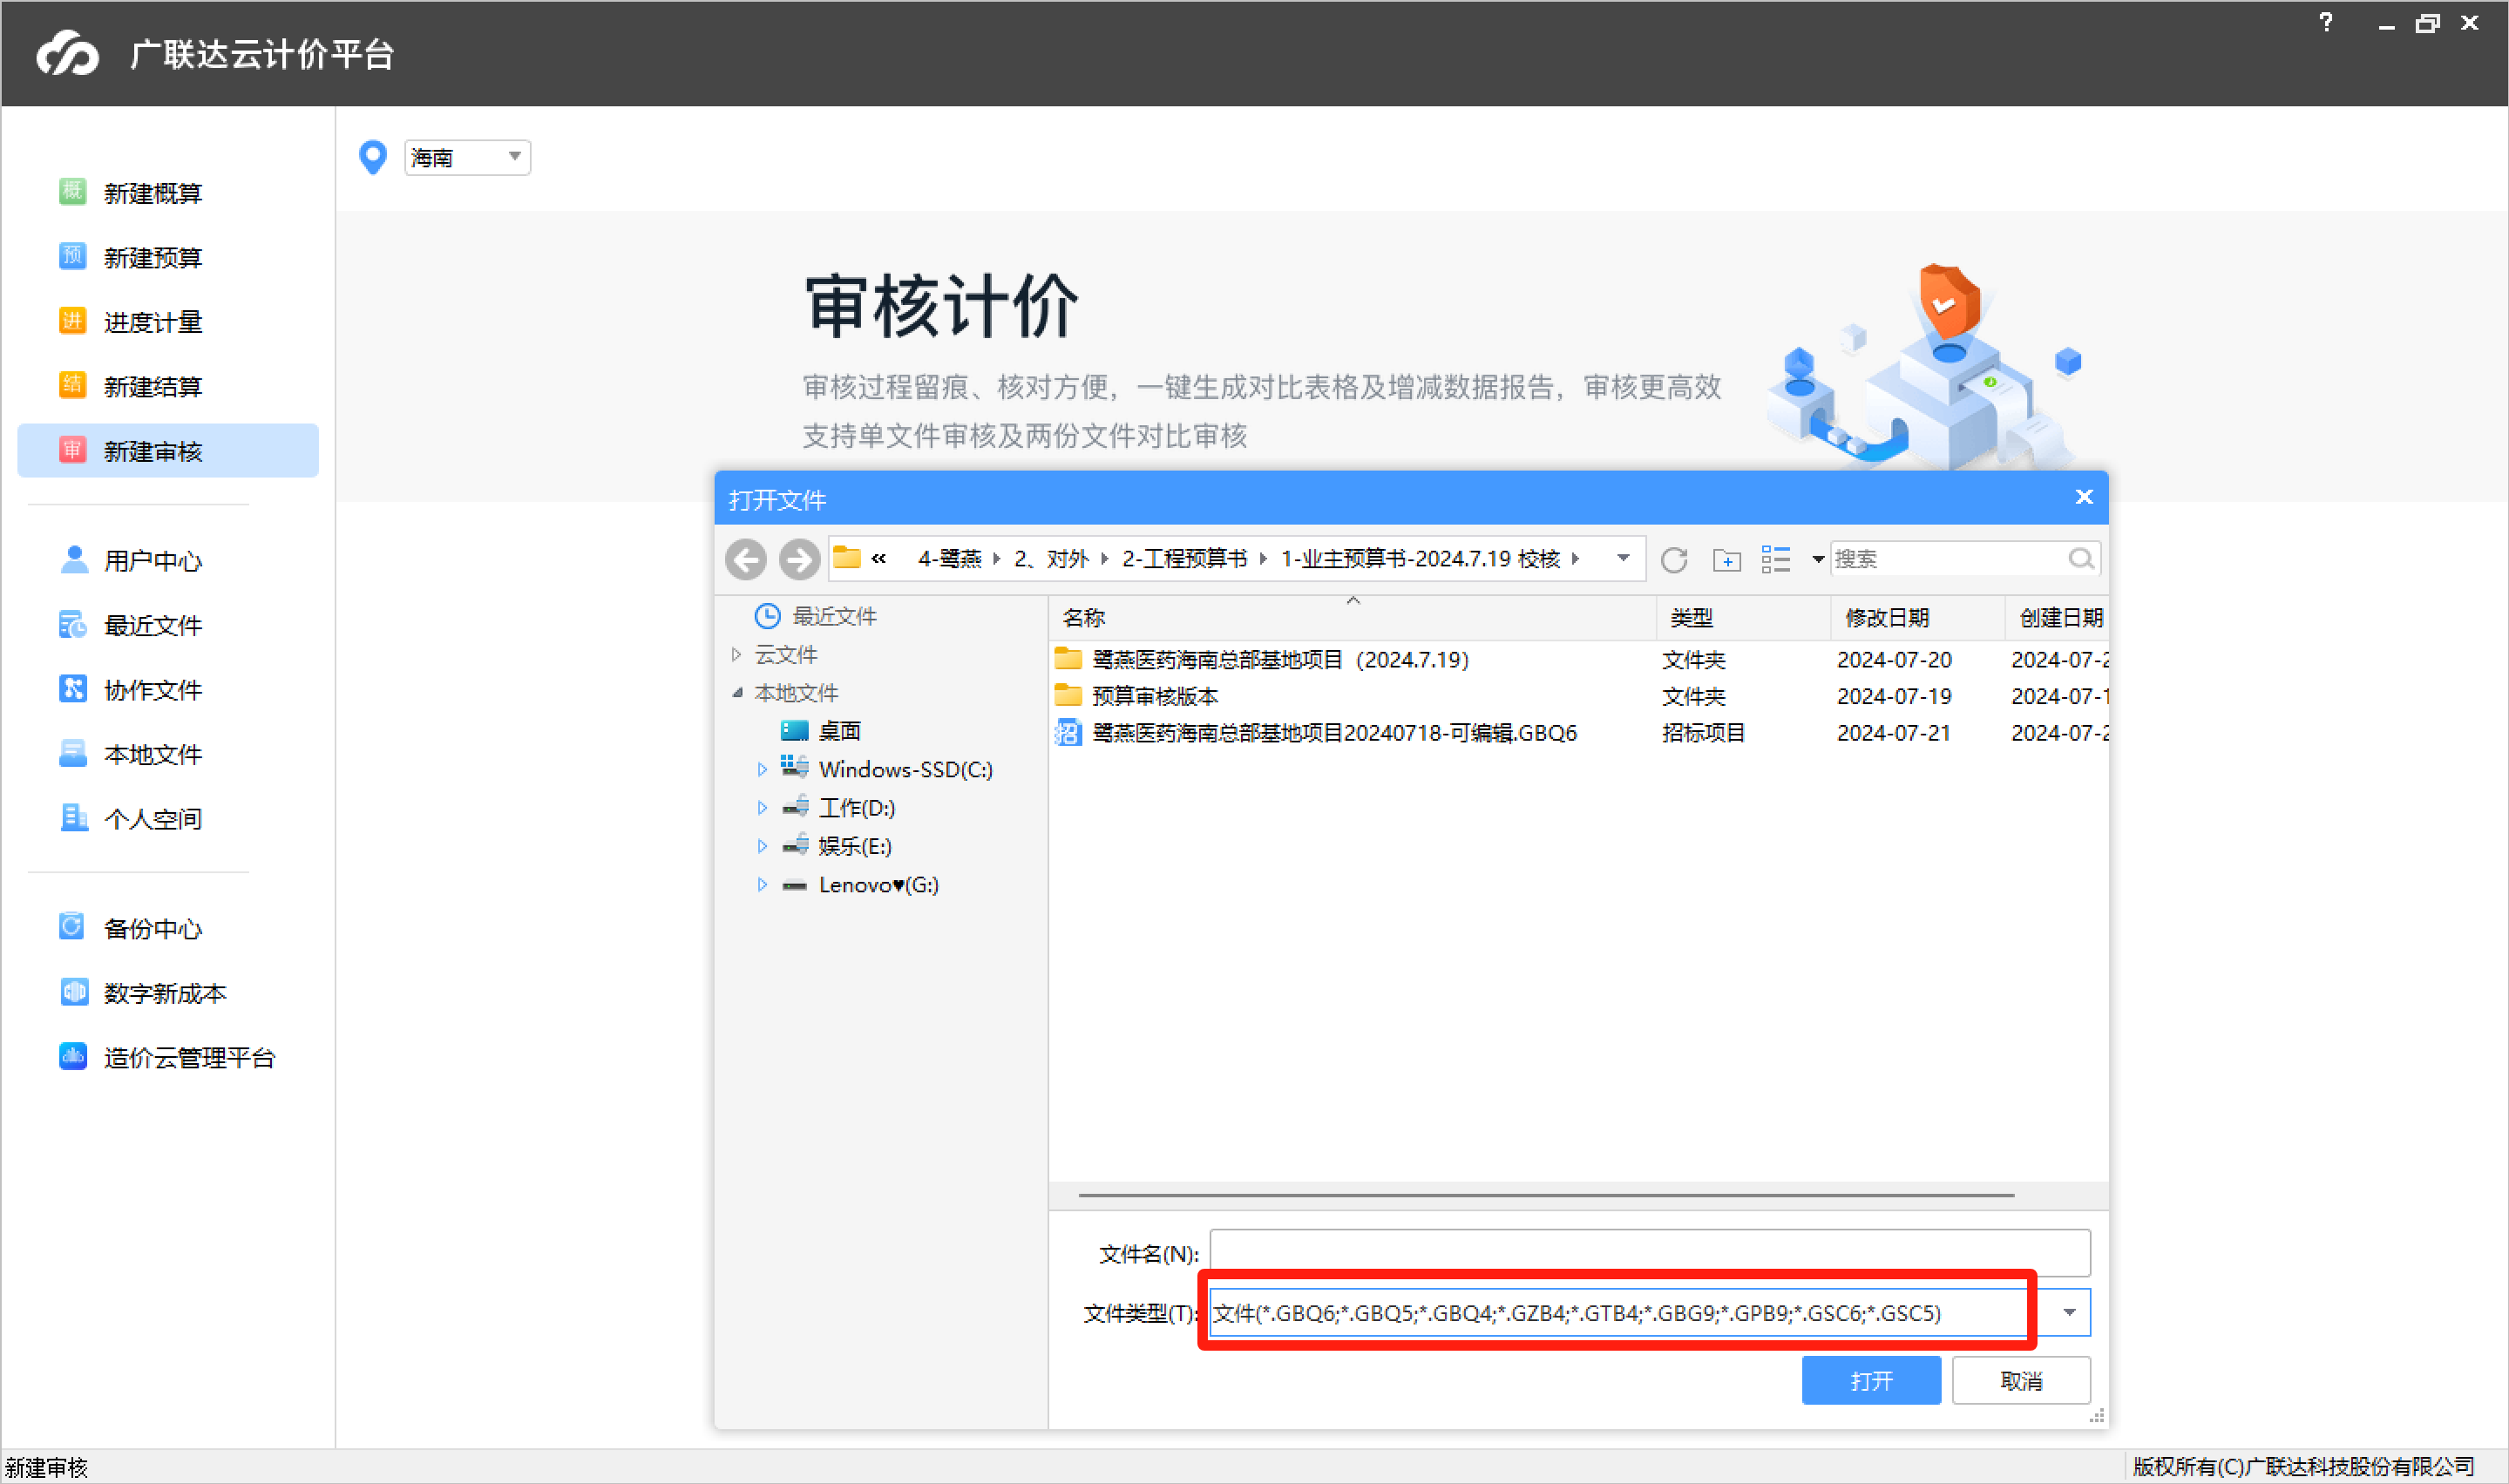The width and height of the screenshot is (2509, 1484).
Task: Expand the 云文件 tree node
Action: pyautogui.click(x=737, y=654)
